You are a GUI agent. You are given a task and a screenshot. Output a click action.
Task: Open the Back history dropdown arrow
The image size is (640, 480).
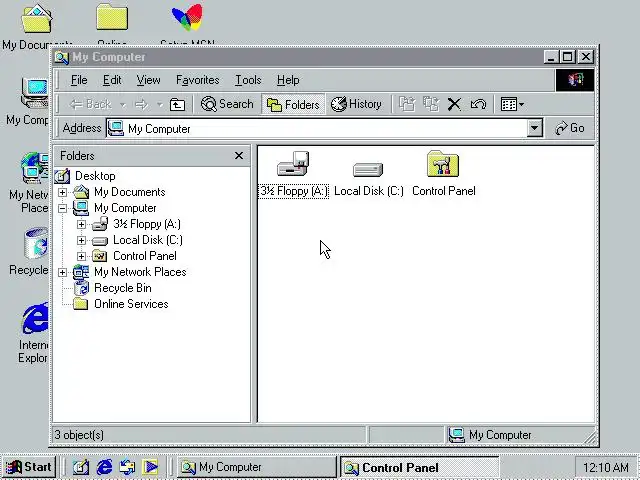(x=122, y=105)
